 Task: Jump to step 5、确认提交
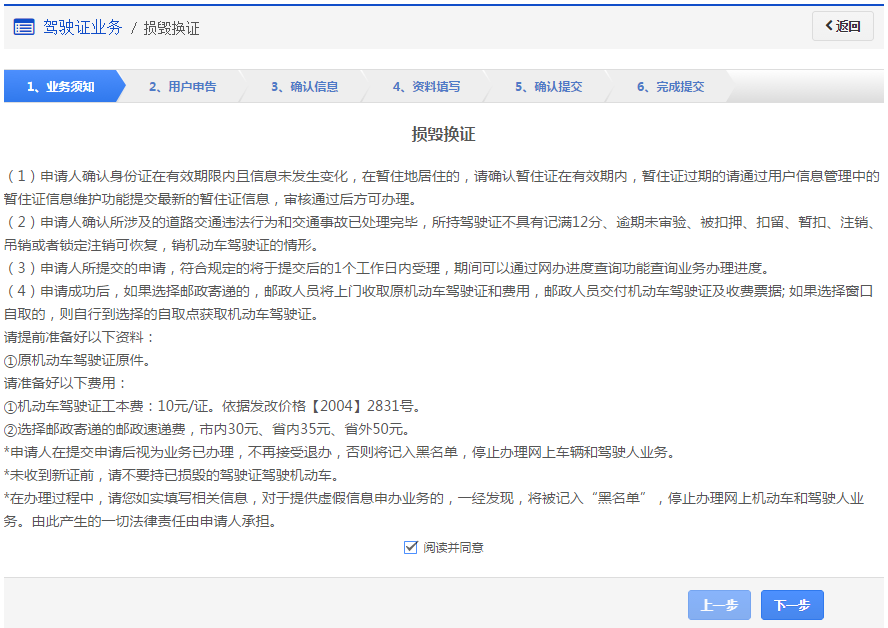[548, 87]
